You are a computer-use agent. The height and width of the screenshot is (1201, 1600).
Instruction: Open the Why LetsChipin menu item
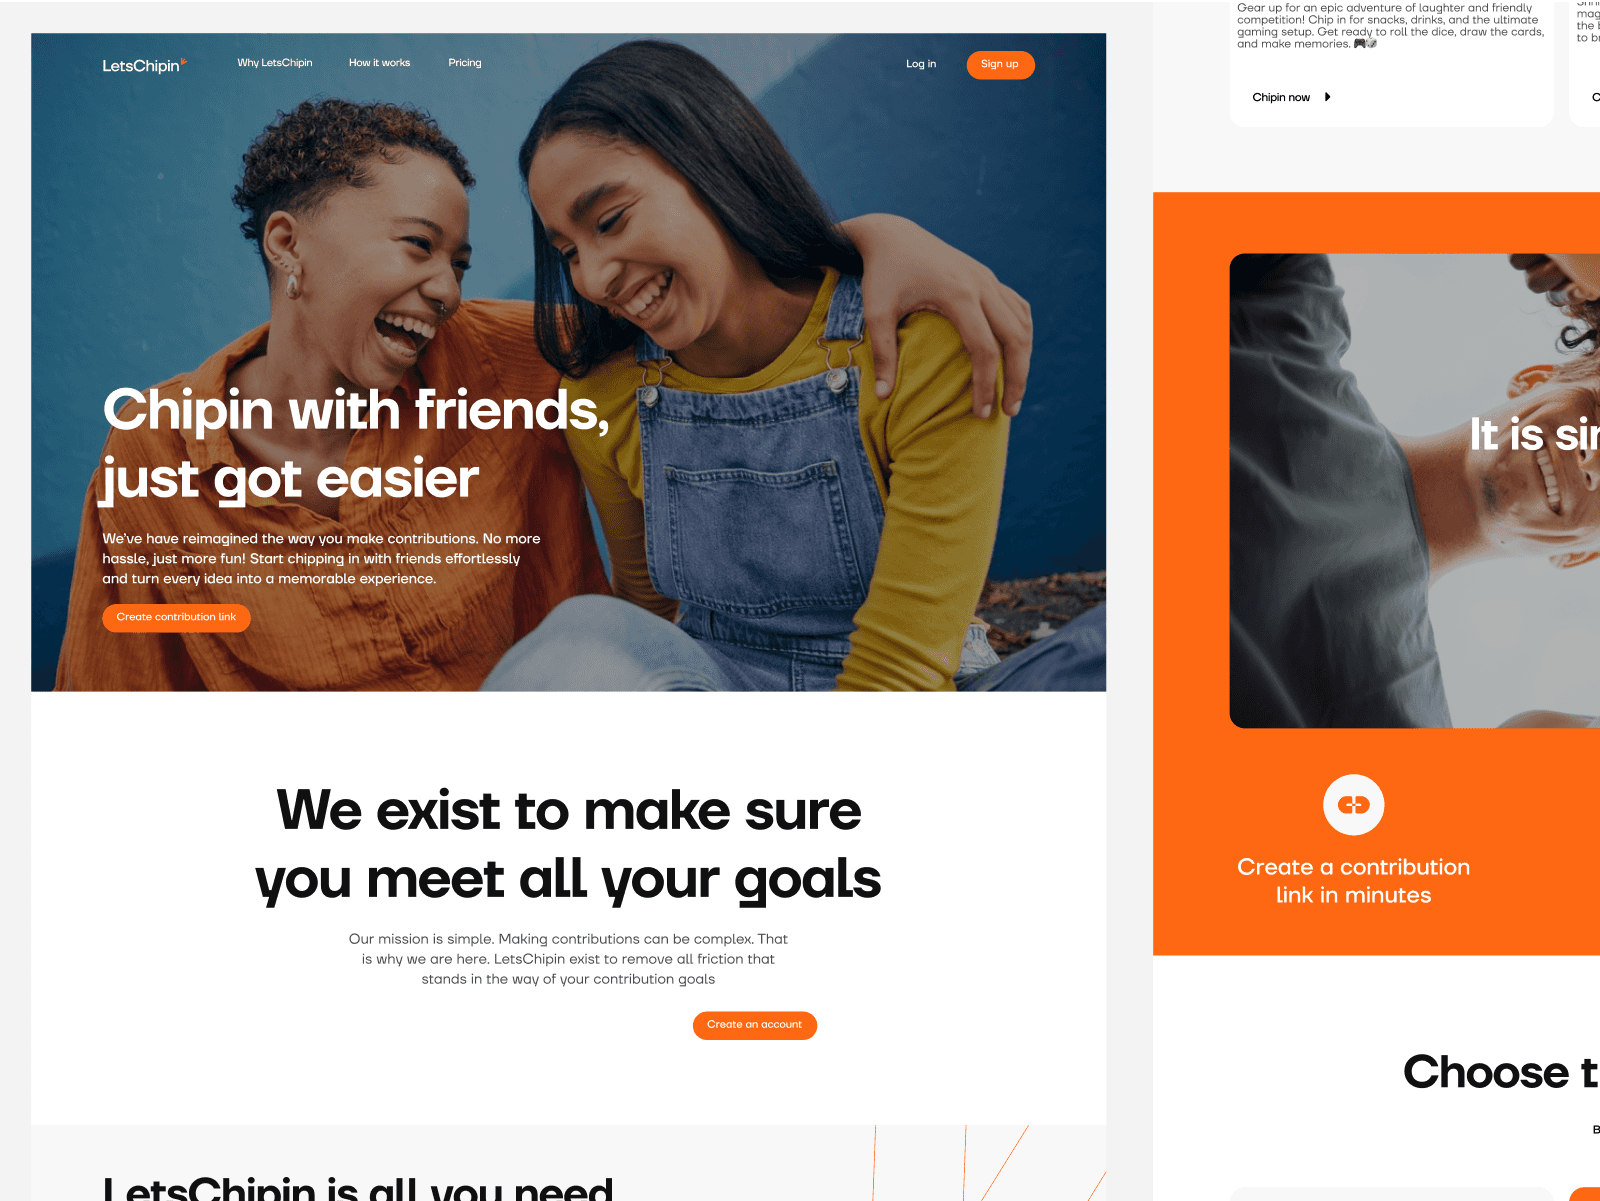pyautogui.click(x=275, y=63)
